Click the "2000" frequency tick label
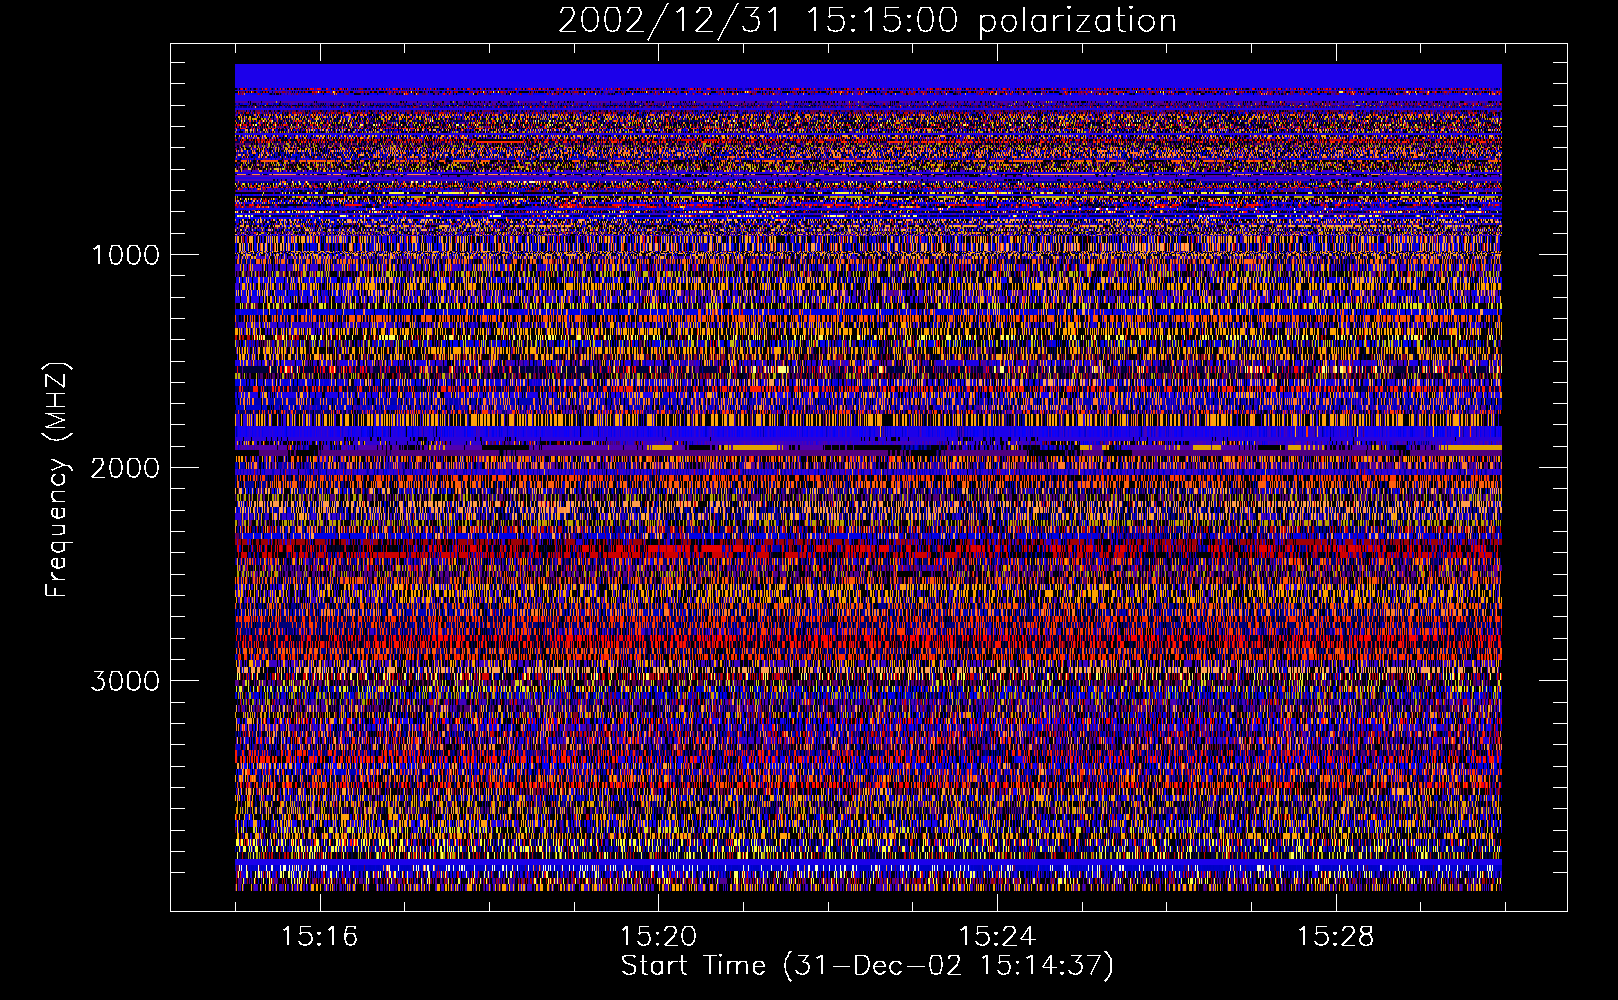 click(125, 467)
